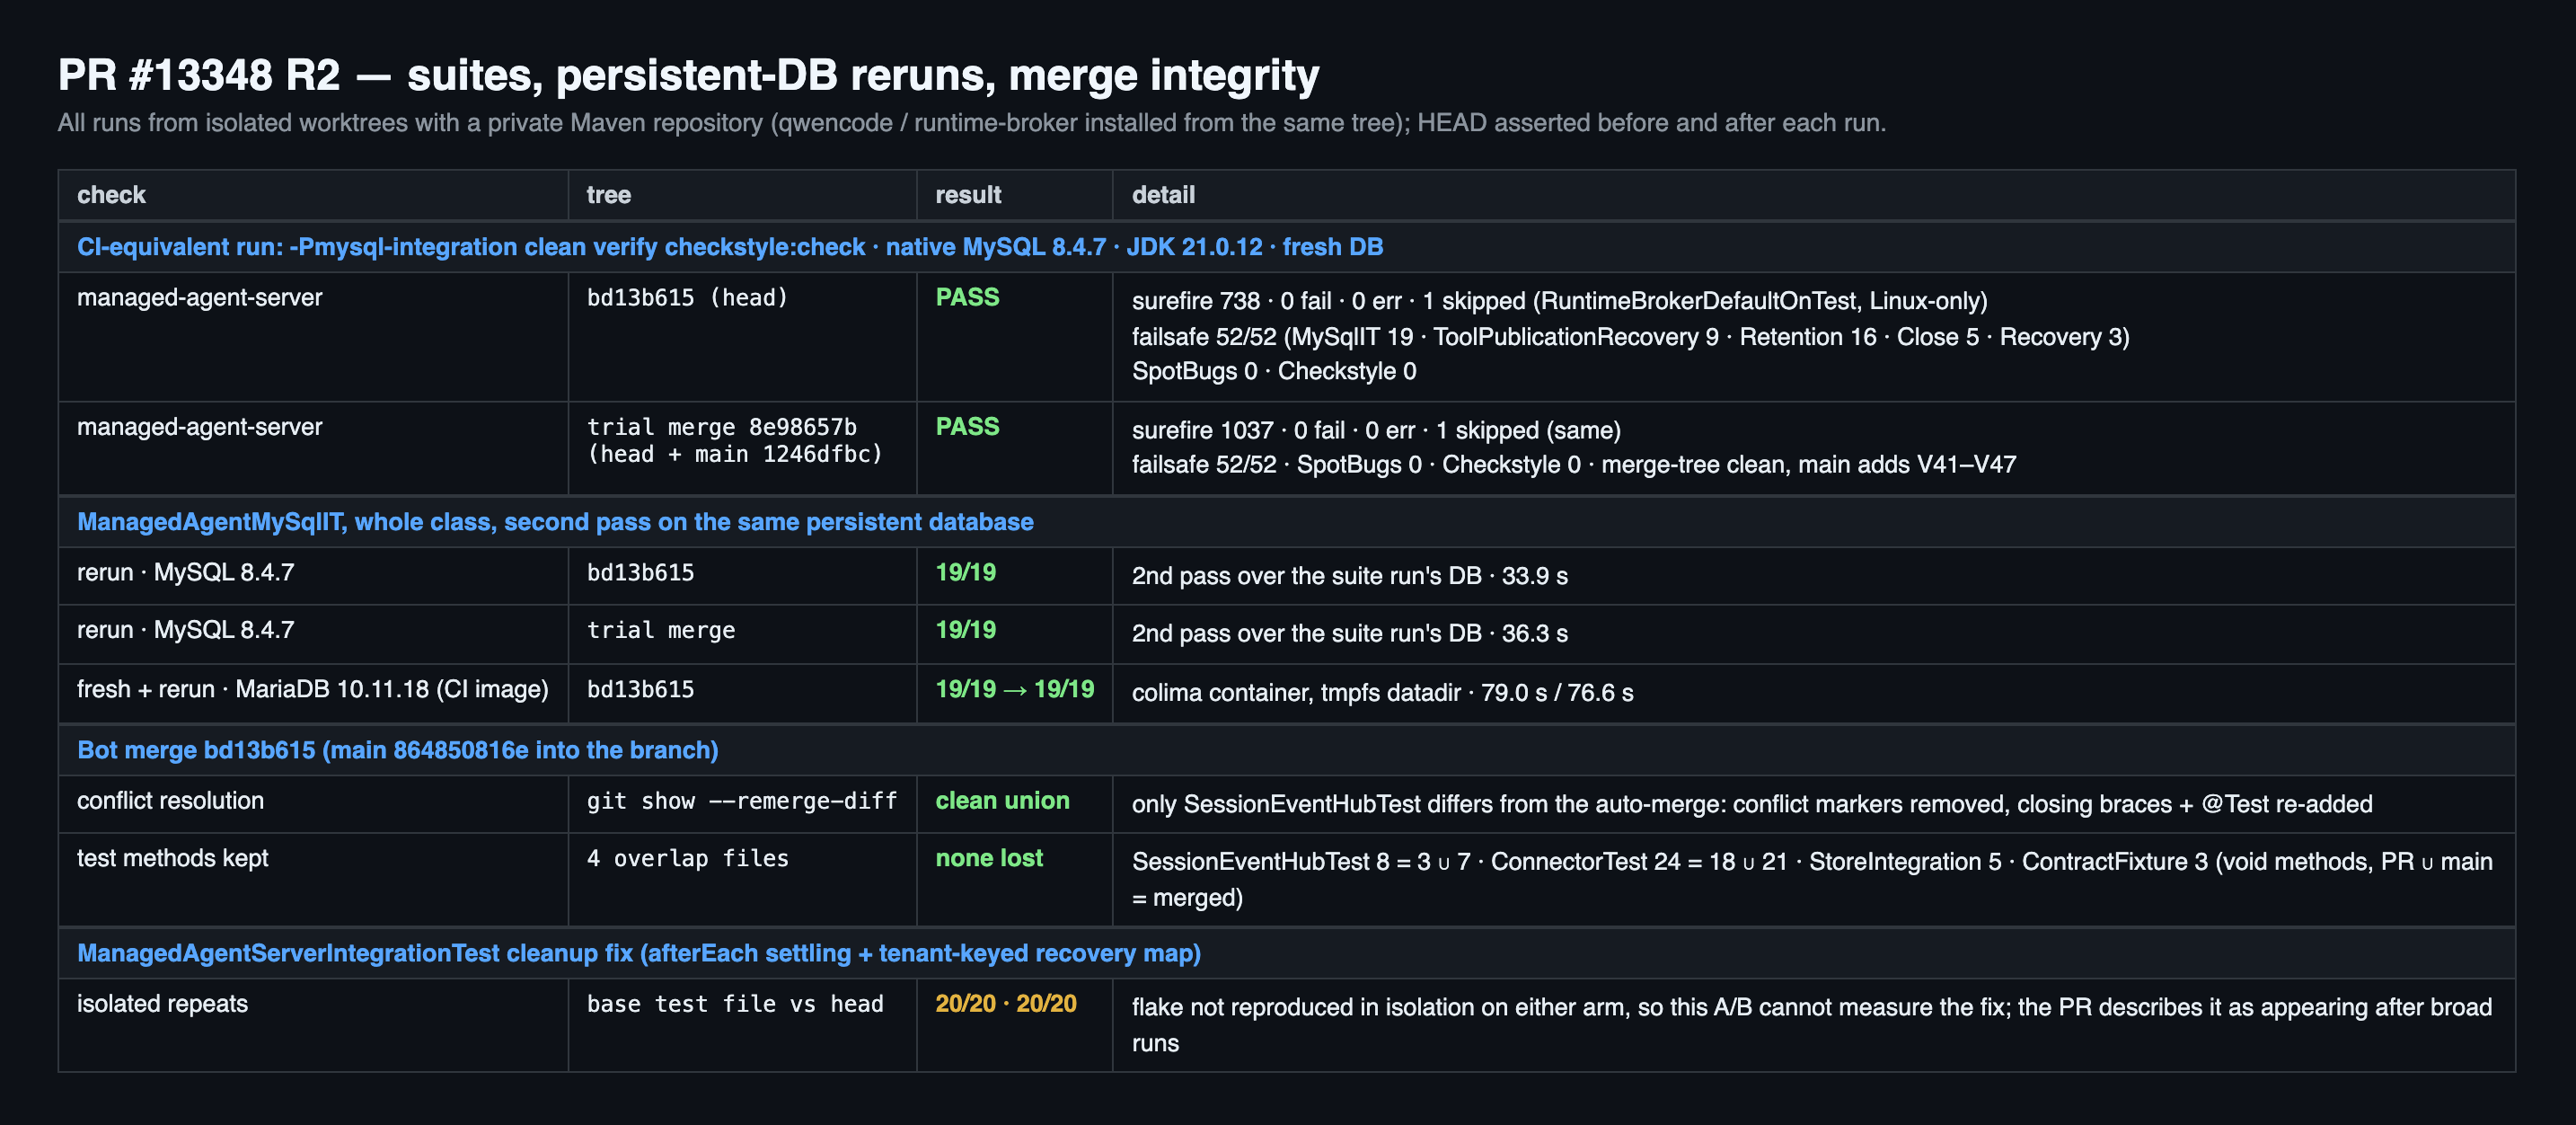2576x1125 pixels.
Task: Click the 'surefire 1037' detail line
Action: [x=1376, y=431]
